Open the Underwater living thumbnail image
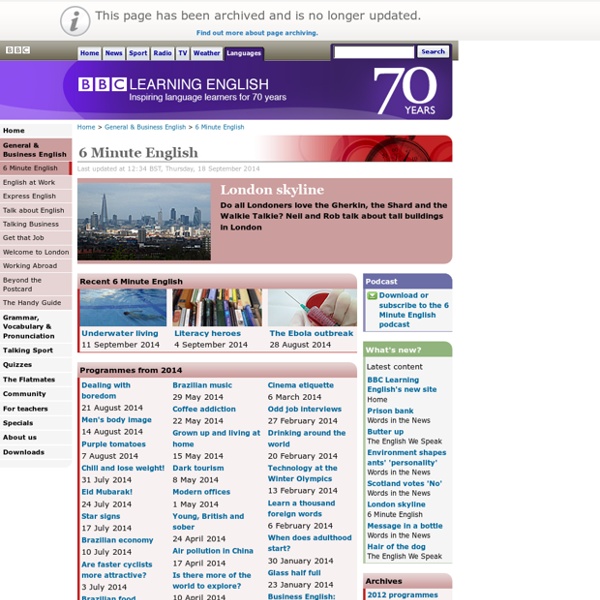 coord(123,308)
